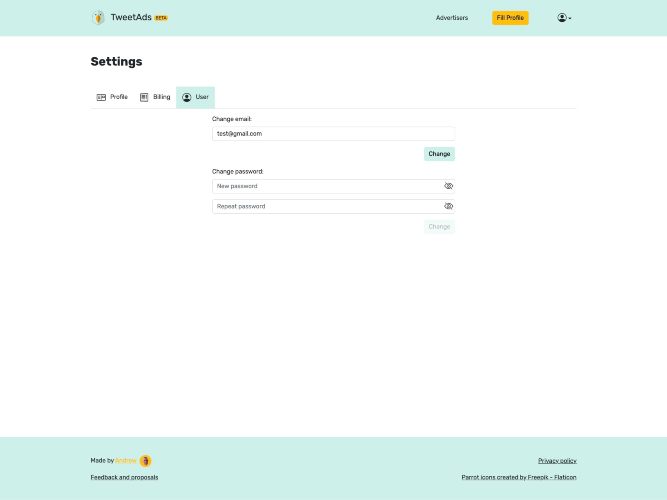The height and width of the screenshot is (500, 667).
Task: Click Andrew's avatar photo in footer
Action: pos(145,461)
